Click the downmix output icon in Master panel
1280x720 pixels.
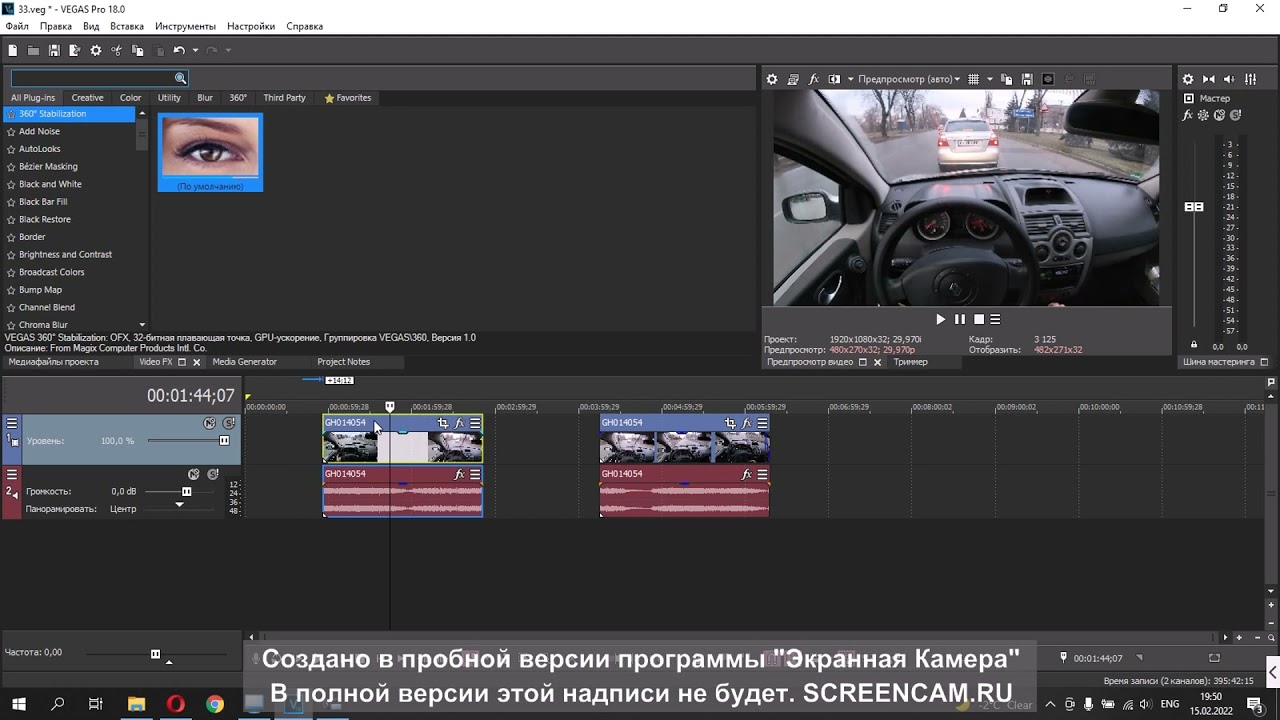[x=1209, y=79]
